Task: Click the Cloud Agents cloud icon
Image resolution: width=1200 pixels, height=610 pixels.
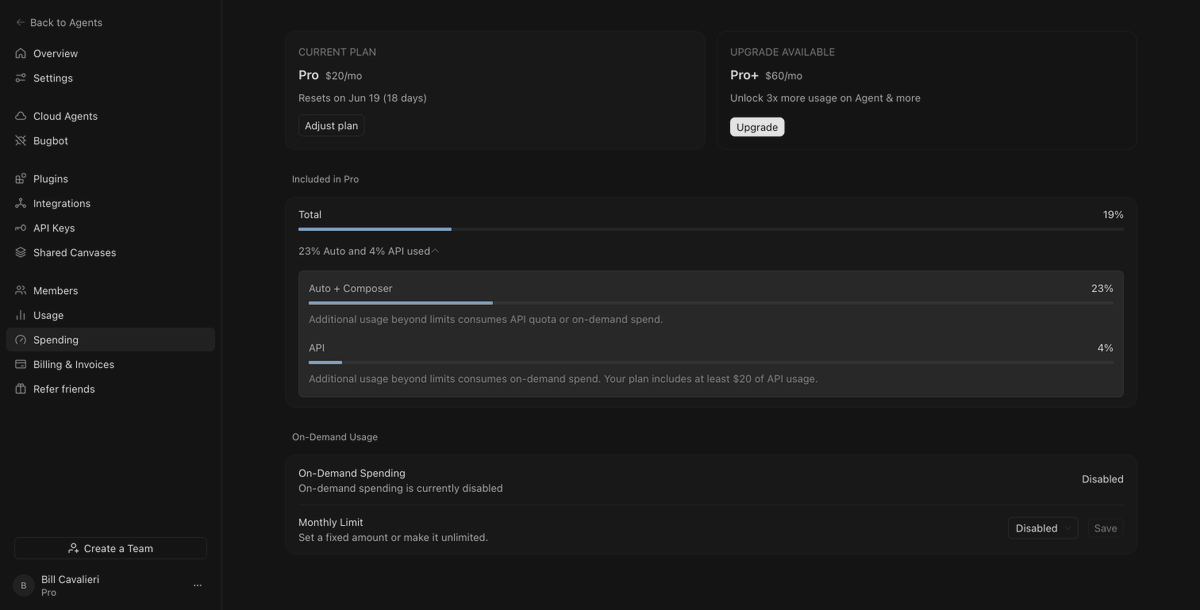Action: (x=20, y=116)
